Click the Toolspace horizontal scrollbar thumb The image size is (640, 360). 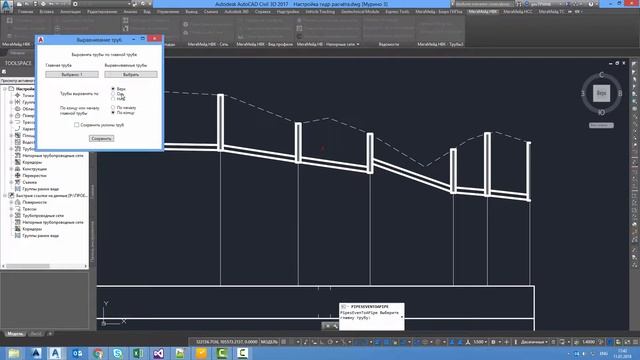[x=28, y=266]
